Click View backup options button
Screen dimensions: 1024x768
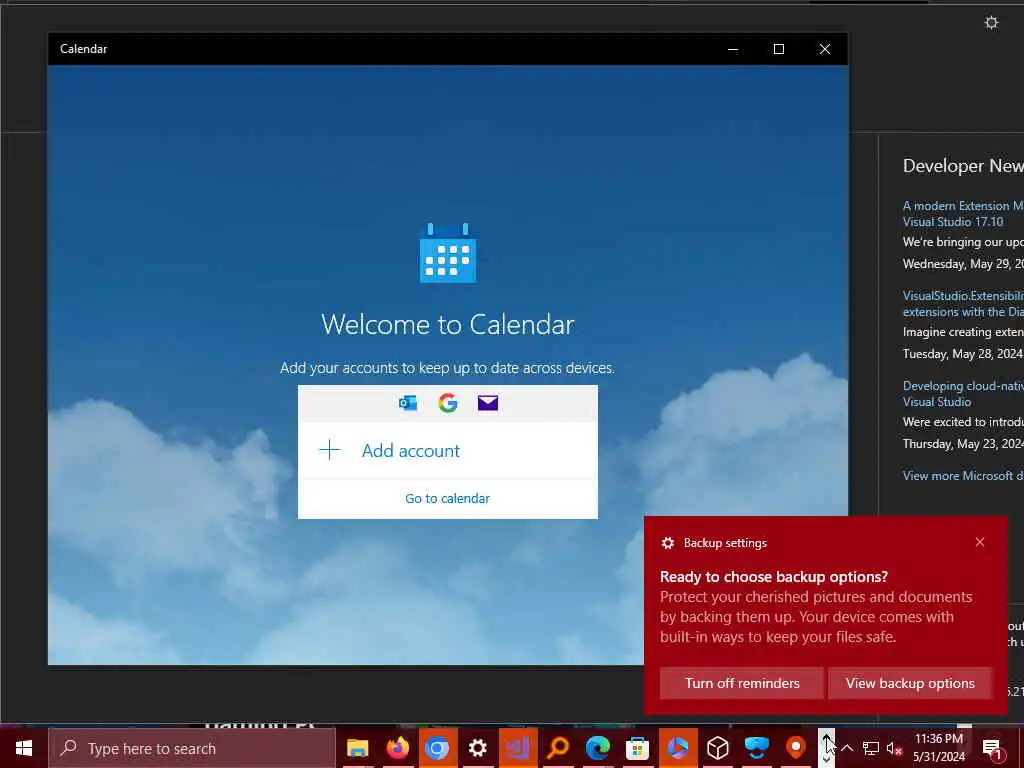pyautogui.click(x=910, y=683)
